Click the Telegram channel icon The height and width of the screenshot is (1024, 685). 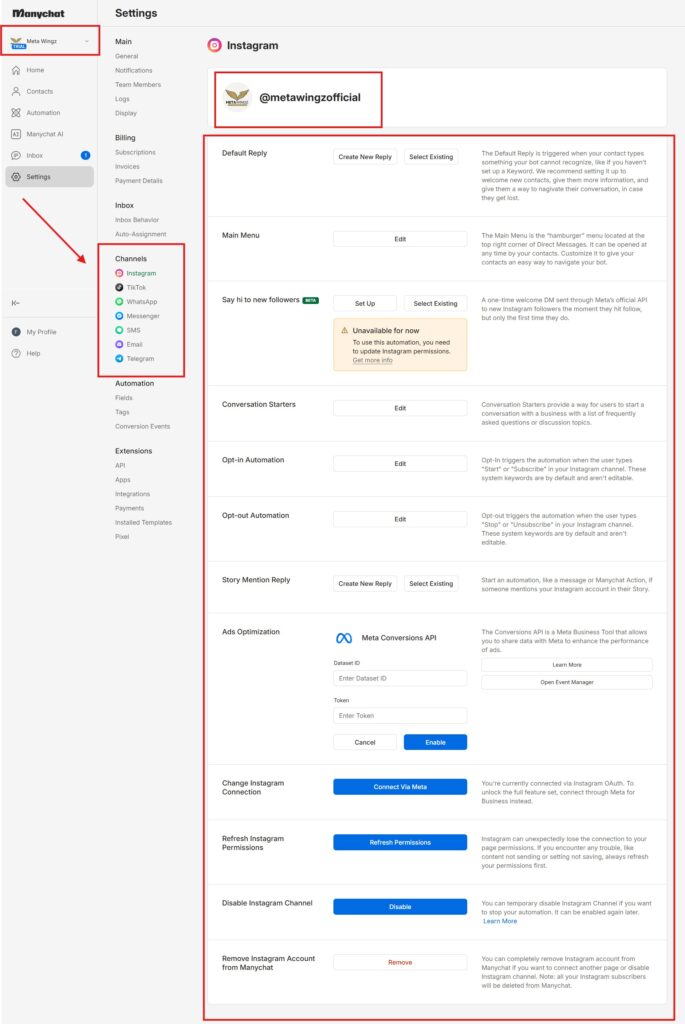(x=119, y=359)
